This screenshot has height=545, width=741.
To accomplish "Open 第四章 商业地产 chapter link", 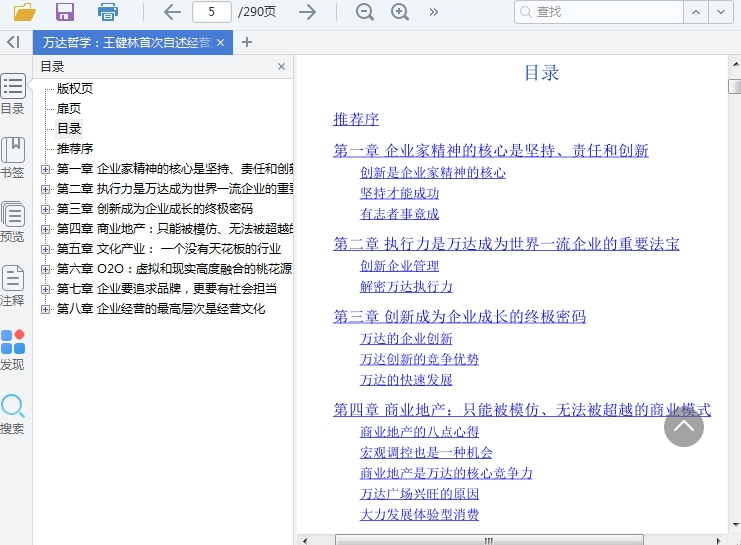I will [522, 410].
